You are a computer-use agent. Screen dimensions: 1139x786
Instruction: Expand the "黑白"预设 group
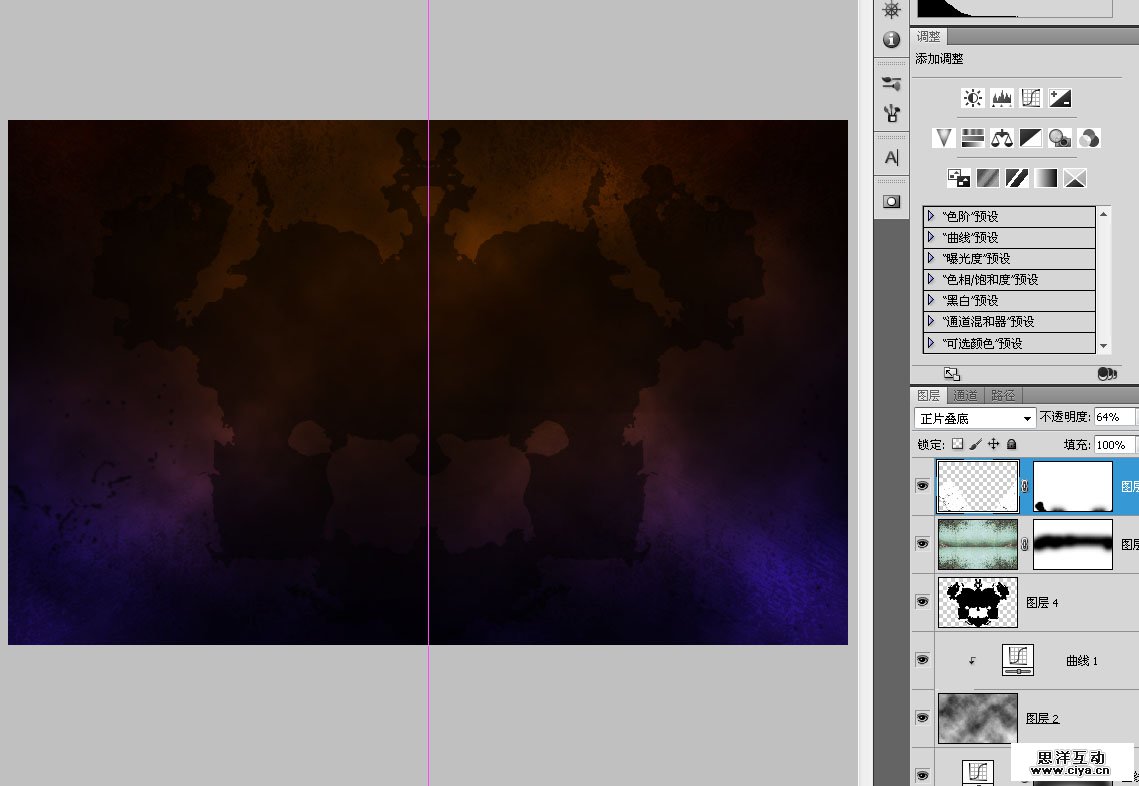pyautogui.click(x=931, y=300)
